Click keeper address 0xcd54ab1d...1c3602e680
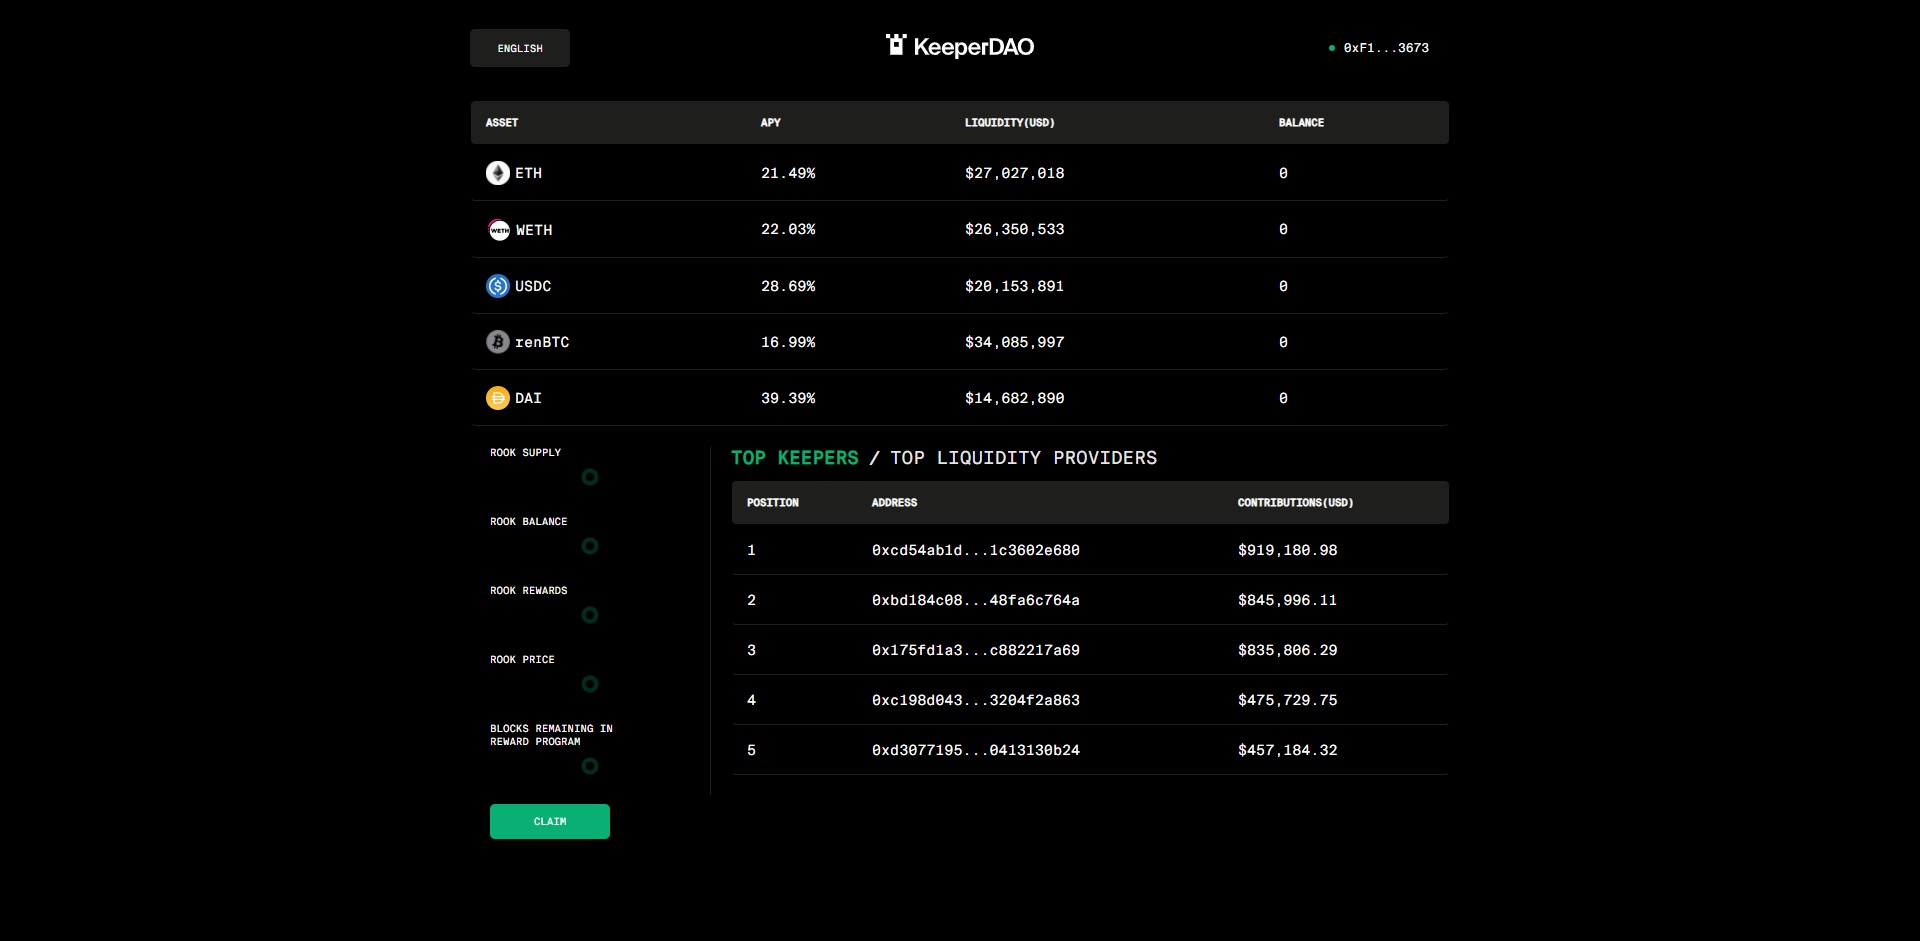The image size is (1920, 941). 976,550
